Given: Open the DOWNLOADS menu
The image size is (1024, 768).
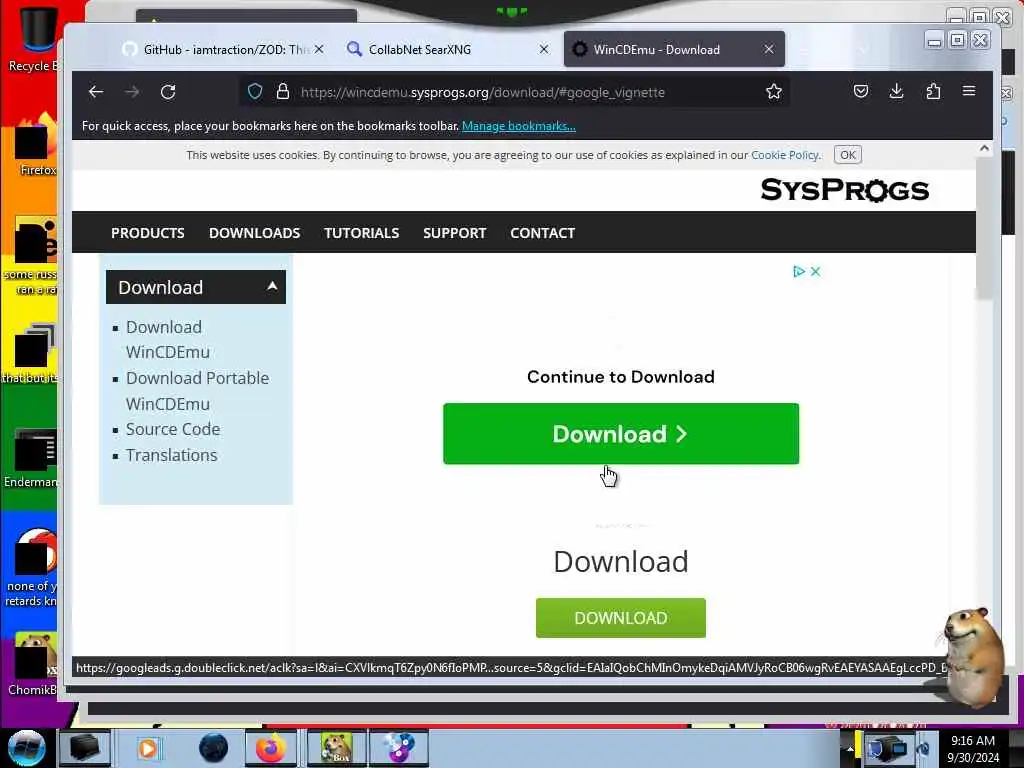Looking at the screenshot, I should coord(255,233).
